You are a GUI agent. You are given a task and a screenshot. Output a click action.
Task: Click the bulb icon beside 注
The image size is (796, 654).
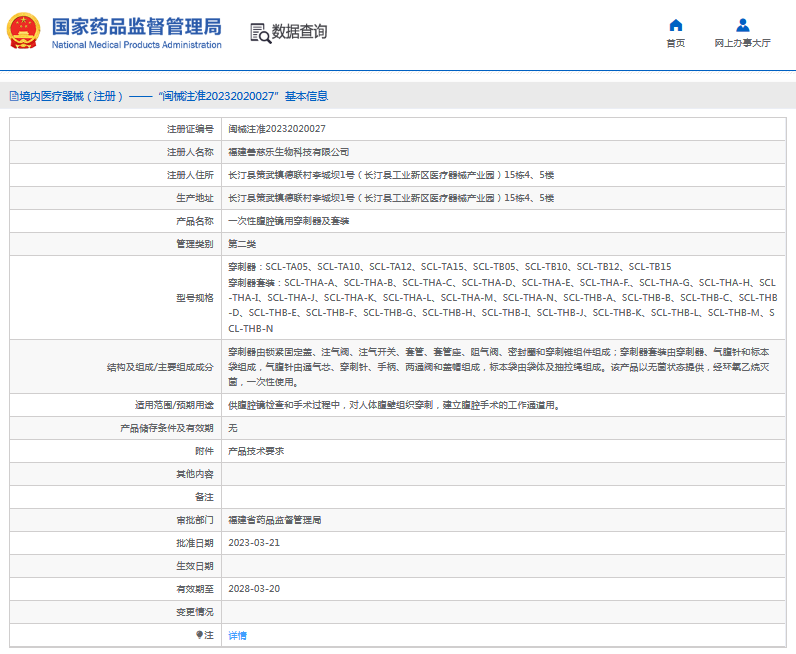pyautogui.click(x=200, y=635)
